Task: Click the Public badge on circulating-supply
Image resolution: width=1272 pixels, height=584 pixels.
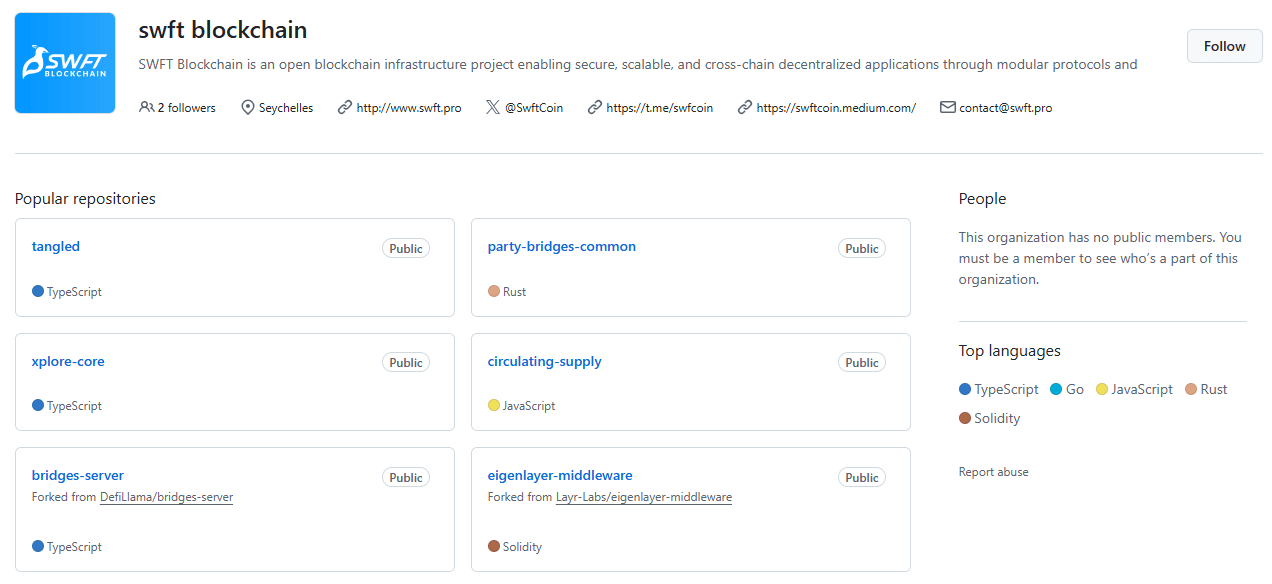Action: (x=861, y=362)
